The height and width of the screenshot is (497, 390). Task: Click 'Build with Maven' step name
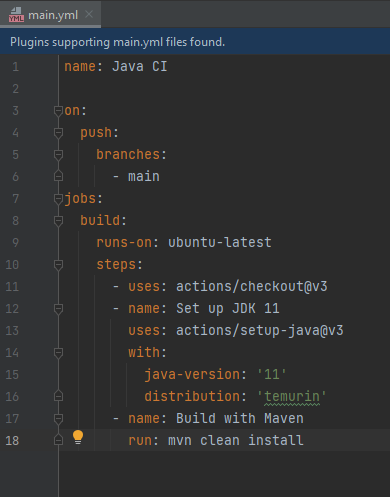tap(240, 418)
